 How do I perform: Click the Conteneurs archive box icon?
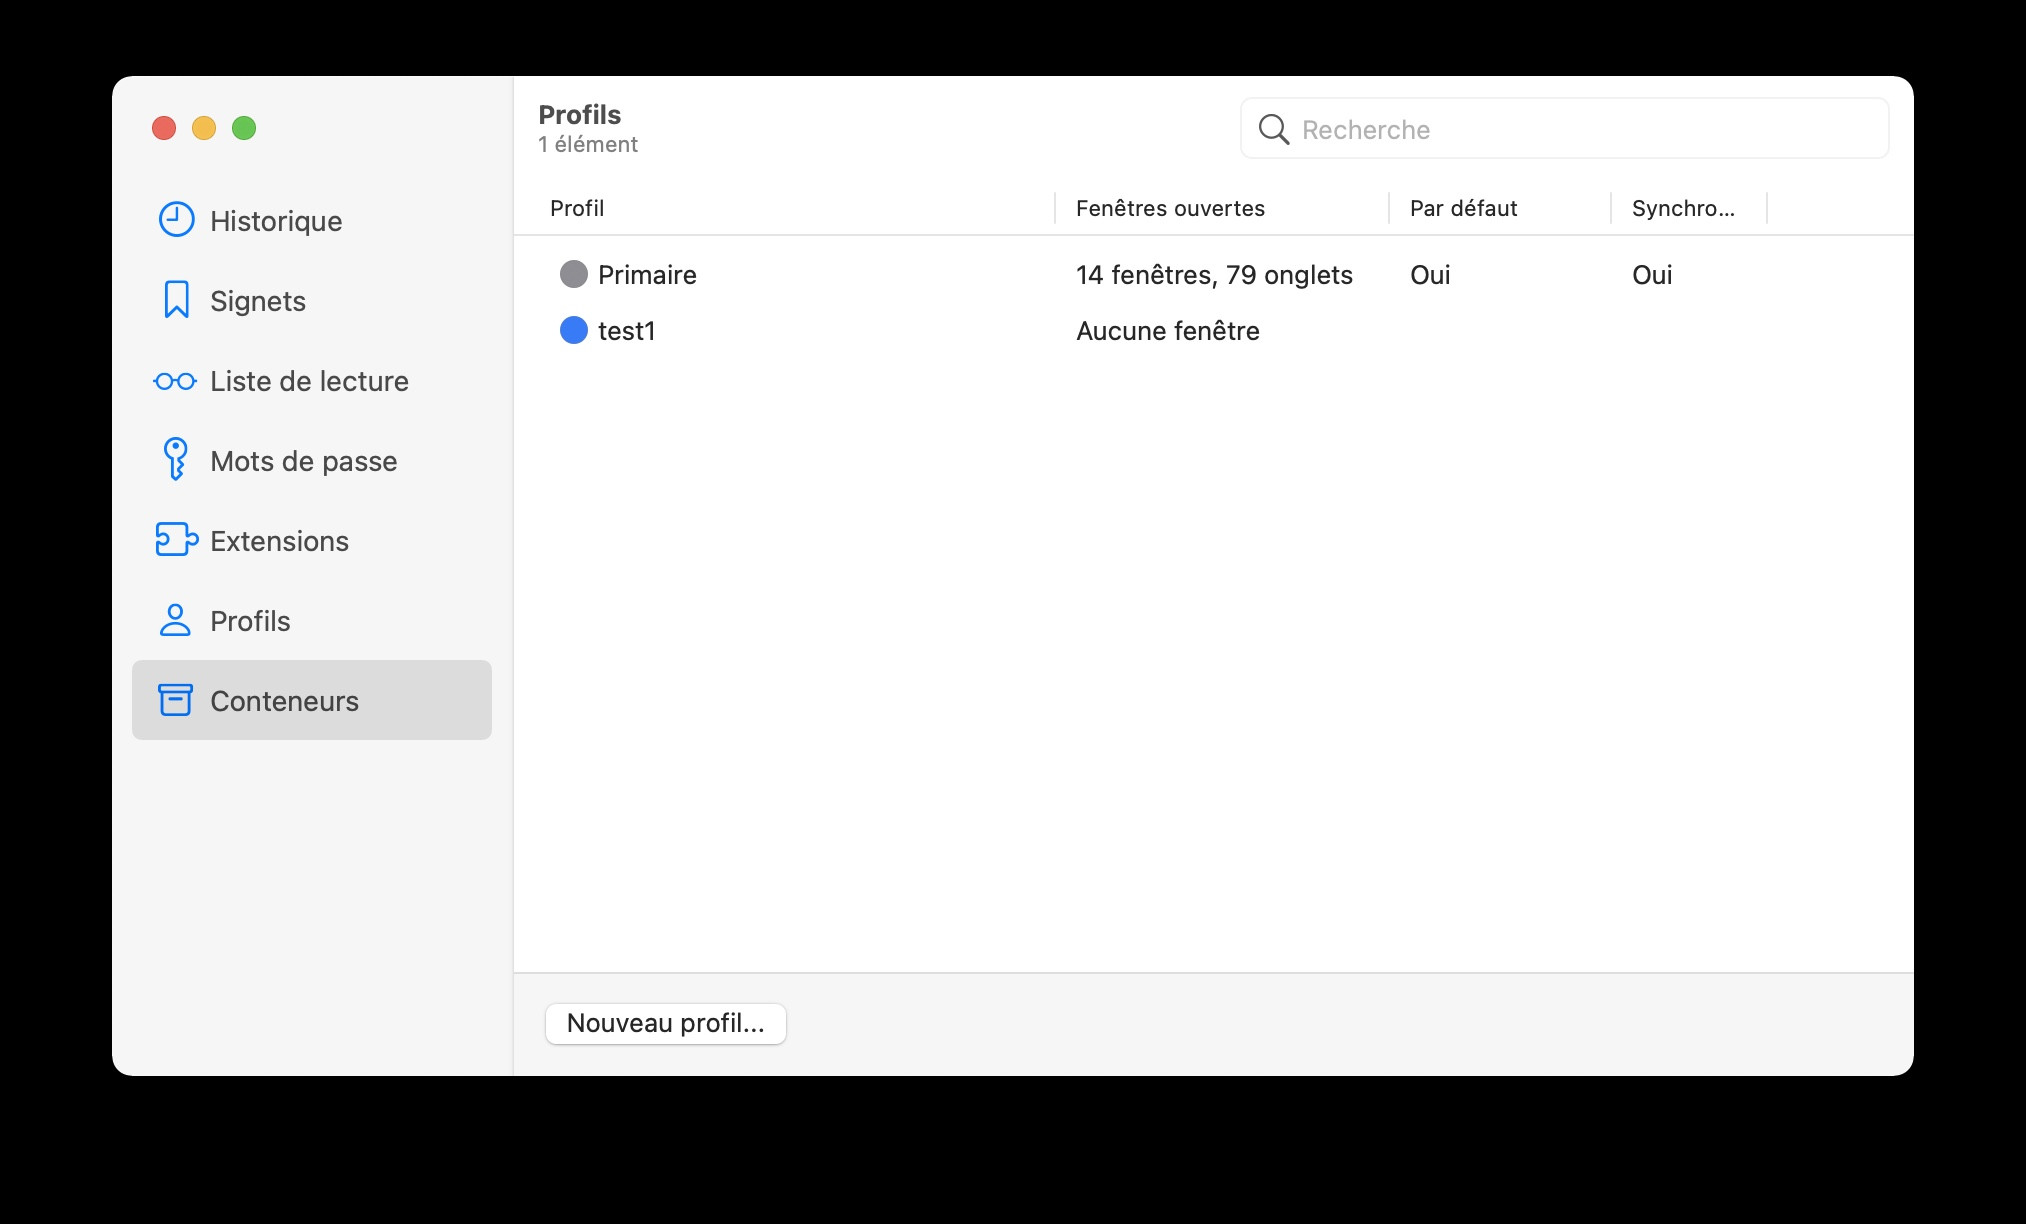(x=175, y=700)
